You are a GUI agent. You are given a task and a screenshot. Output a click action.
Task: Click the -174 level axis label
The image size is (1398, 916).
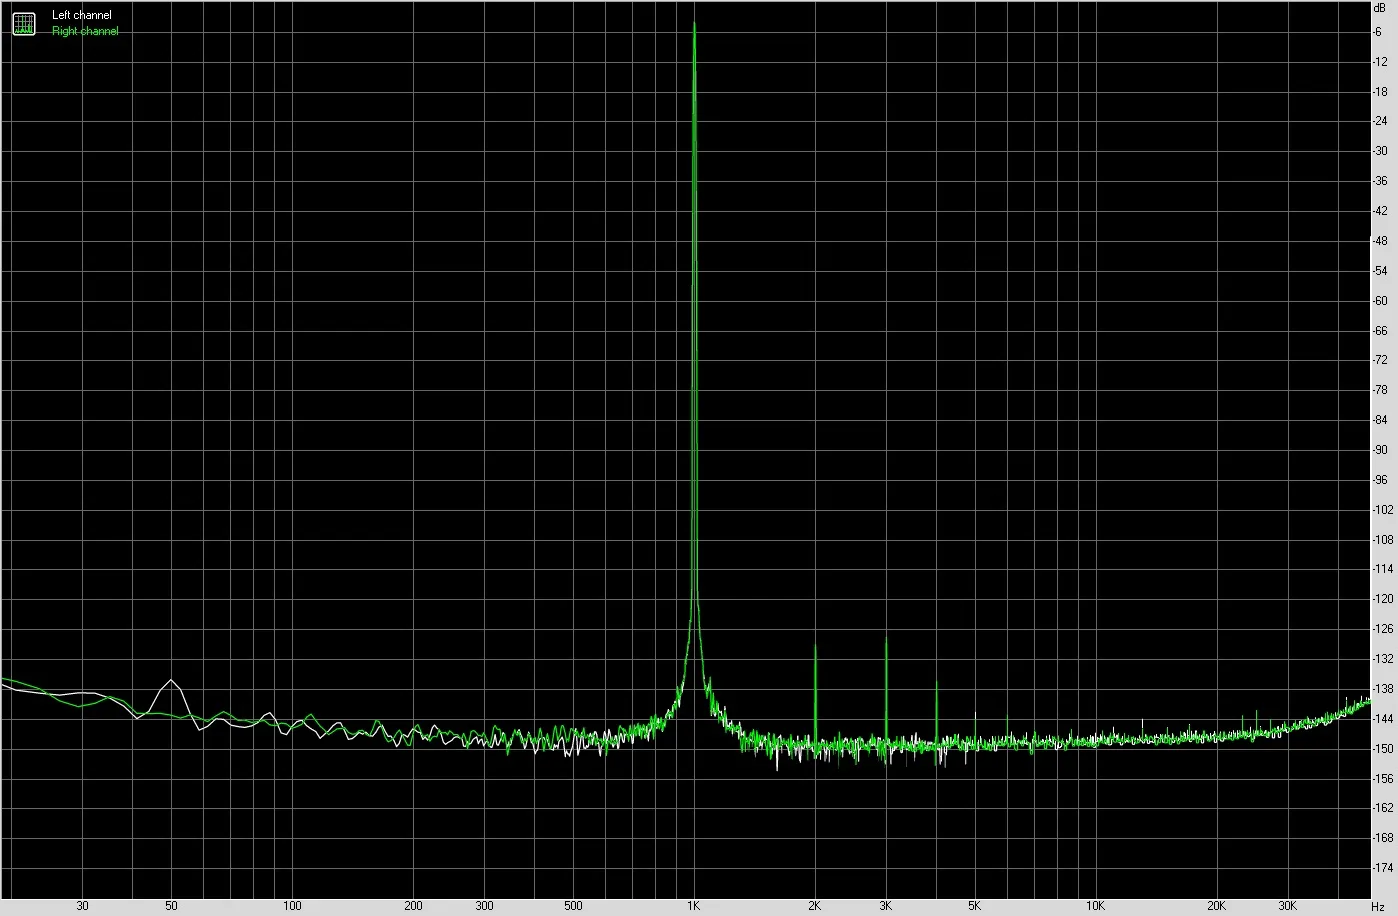(1383, 868)
